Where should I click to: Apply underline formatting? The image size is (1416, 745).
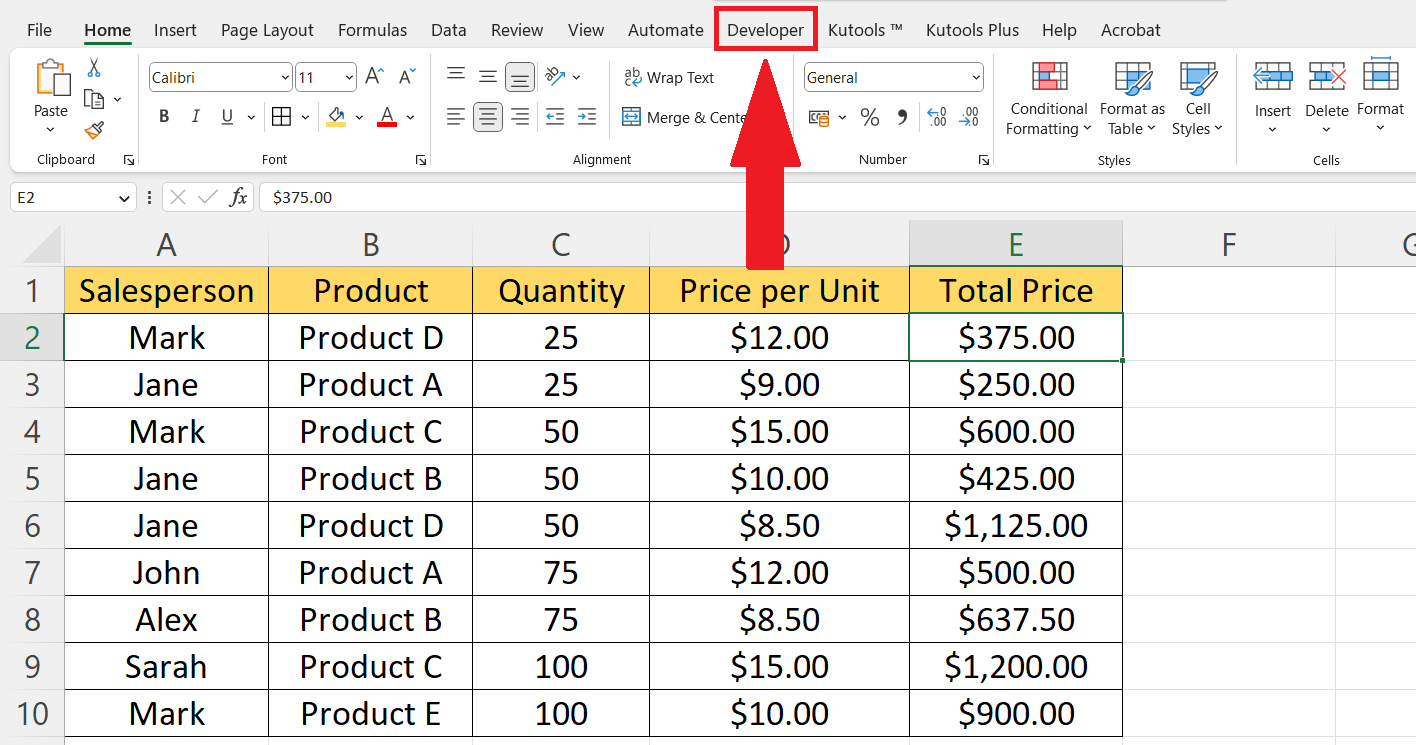point(227,116)
